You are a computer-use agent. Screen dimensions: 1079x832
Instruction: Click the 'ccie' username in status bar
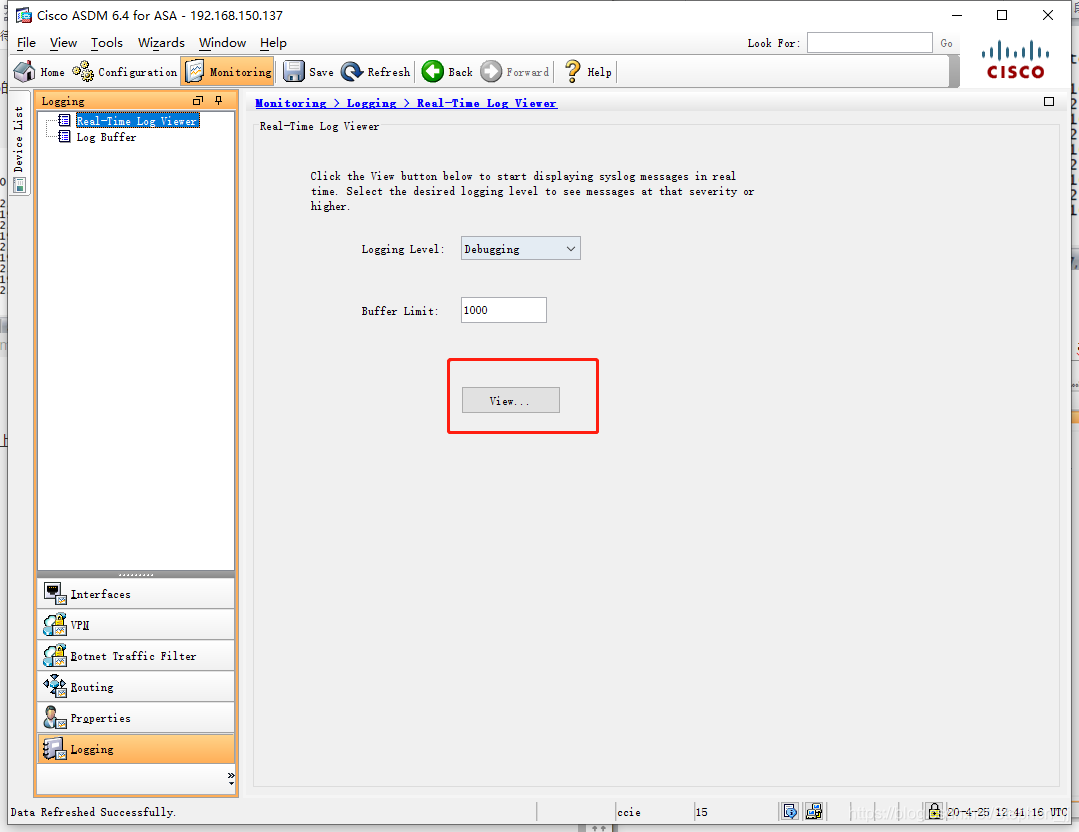click(x=629, y=812)
